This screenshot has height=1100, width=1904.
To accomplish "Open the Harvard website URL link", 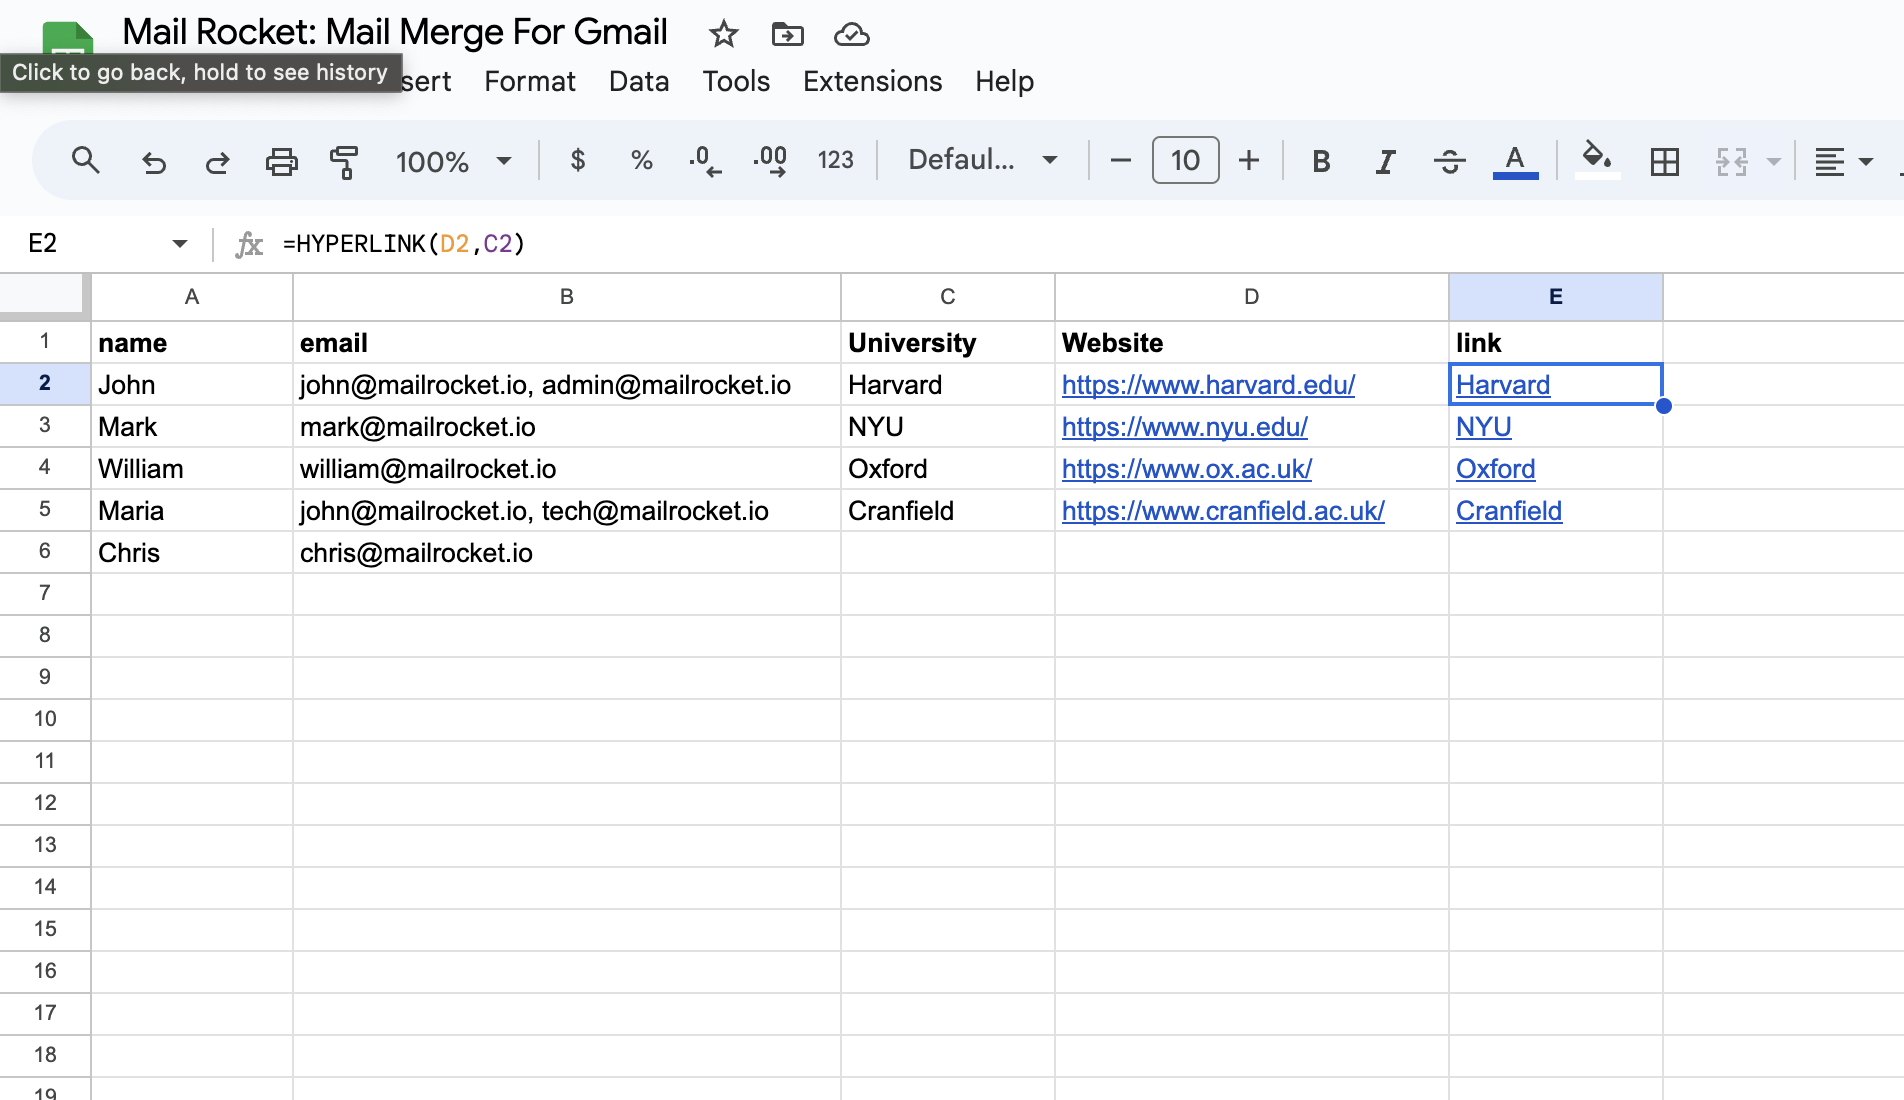I will coord(1208,385).
